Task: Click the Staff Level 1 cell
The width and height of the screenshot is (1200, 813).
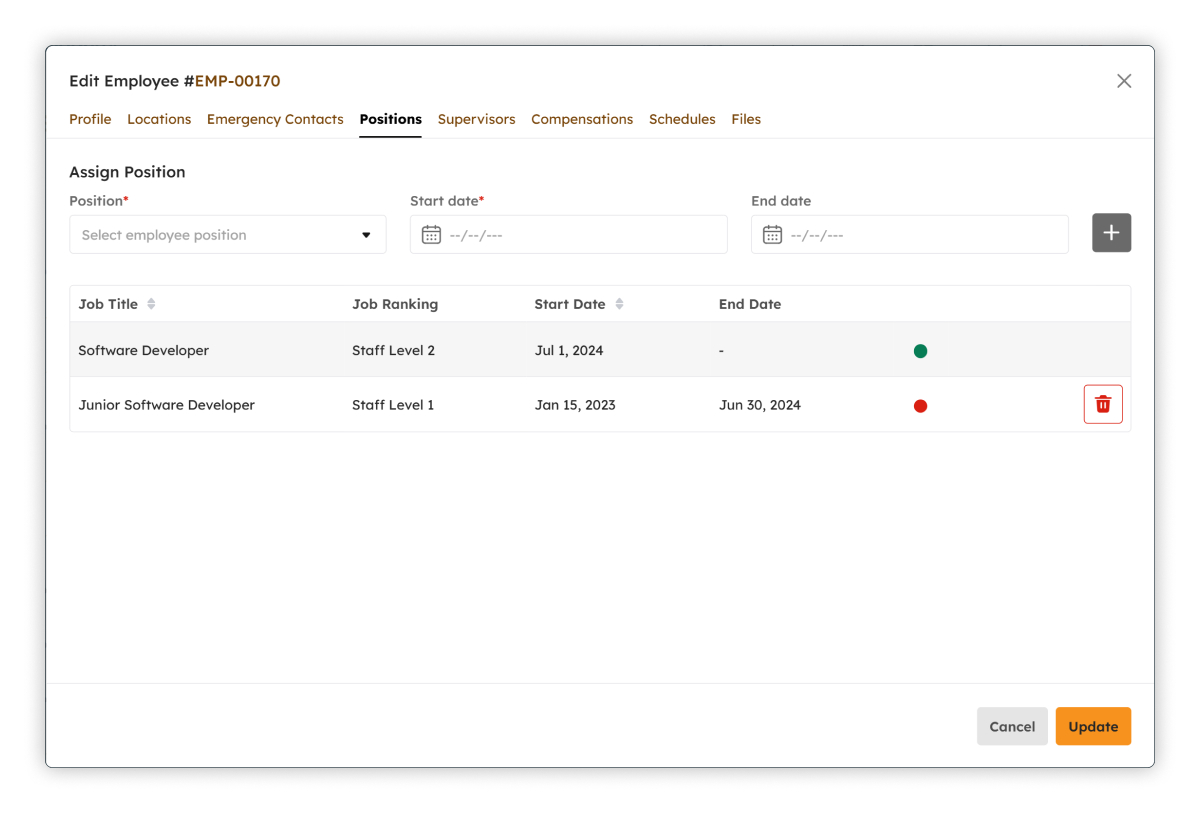Action: click(393, 405)
